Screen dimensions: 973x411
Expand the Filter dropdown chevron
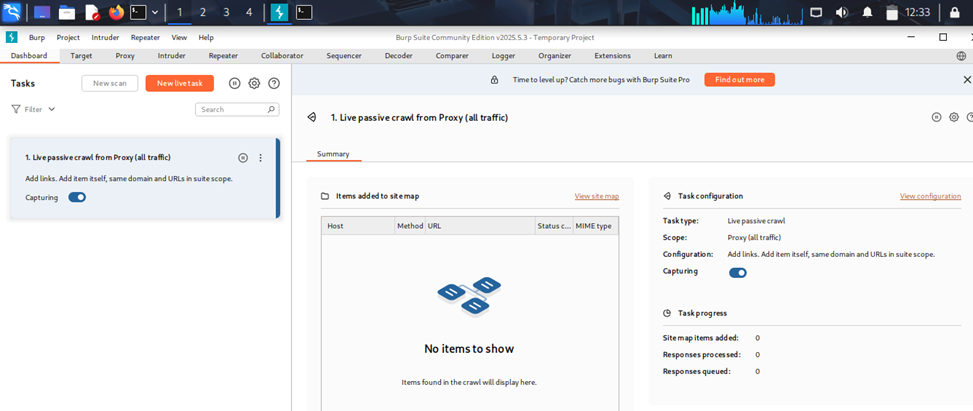(52, 109)
